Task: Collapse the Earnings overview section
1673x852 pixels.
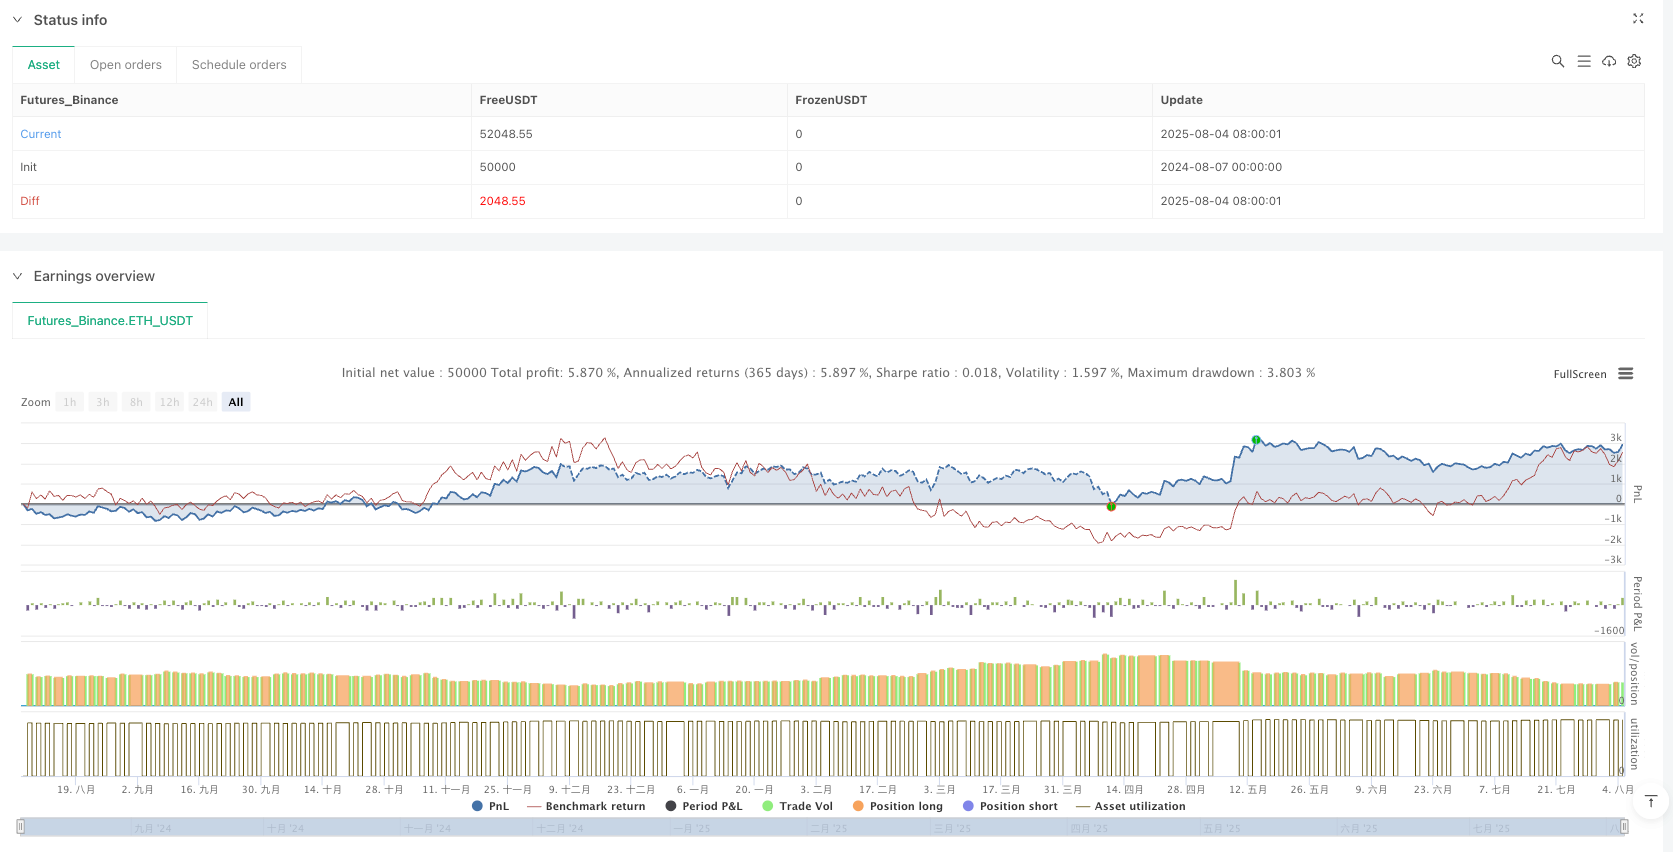Action: [17, 276]
